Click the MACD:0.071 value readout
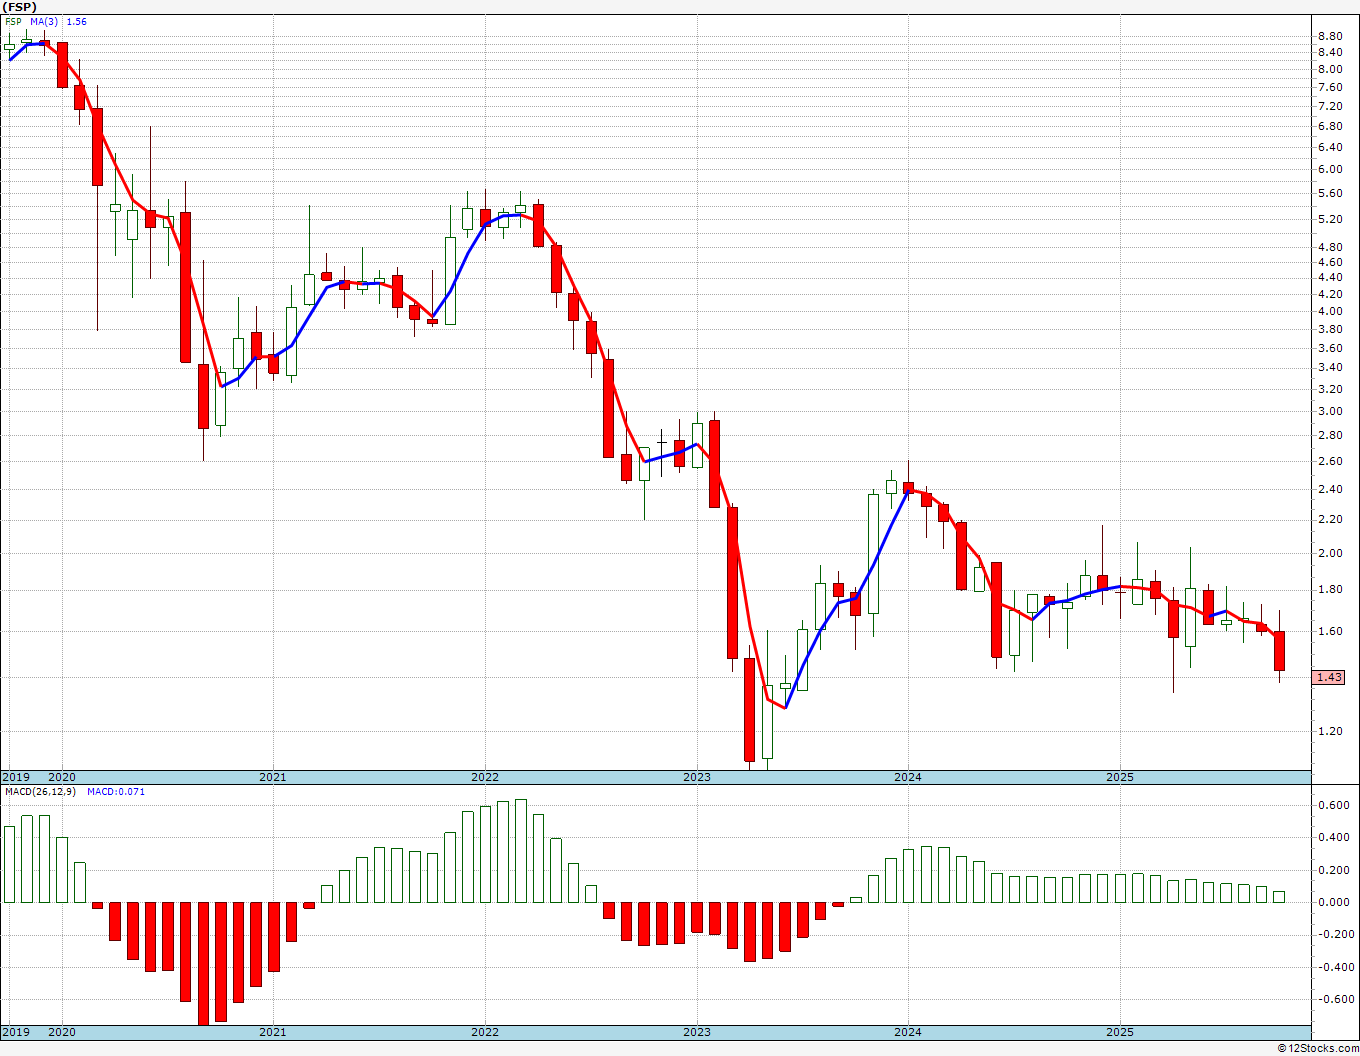The width and height of the screenshot is (1360, 1056). click(116, 792)
